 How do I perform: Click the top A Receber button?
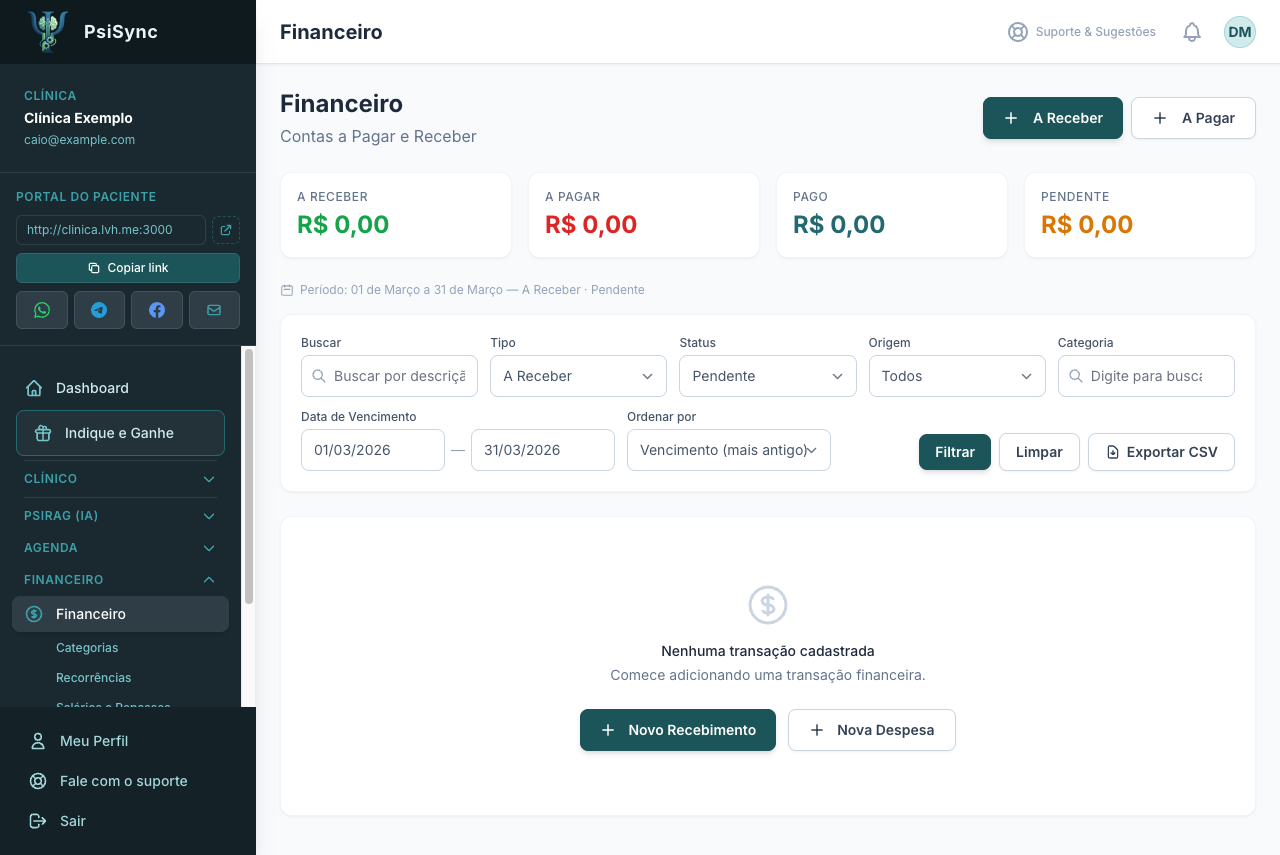1053,118
